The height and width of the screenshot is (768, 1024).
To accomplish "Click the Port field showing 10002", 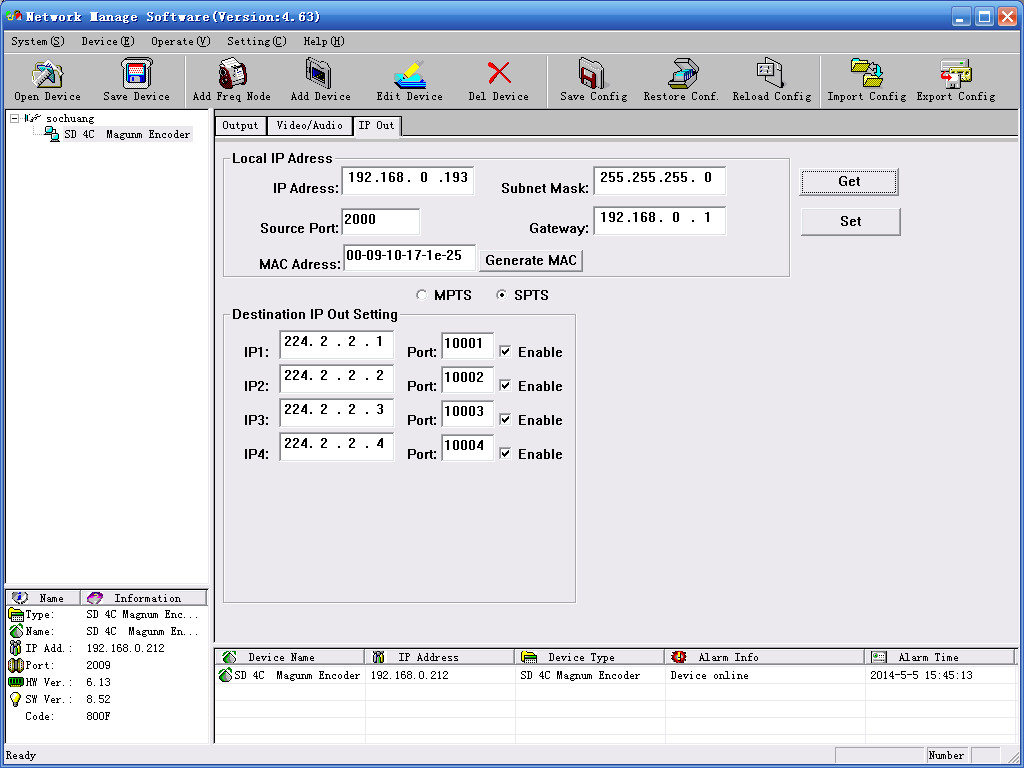I will point(468,379).
